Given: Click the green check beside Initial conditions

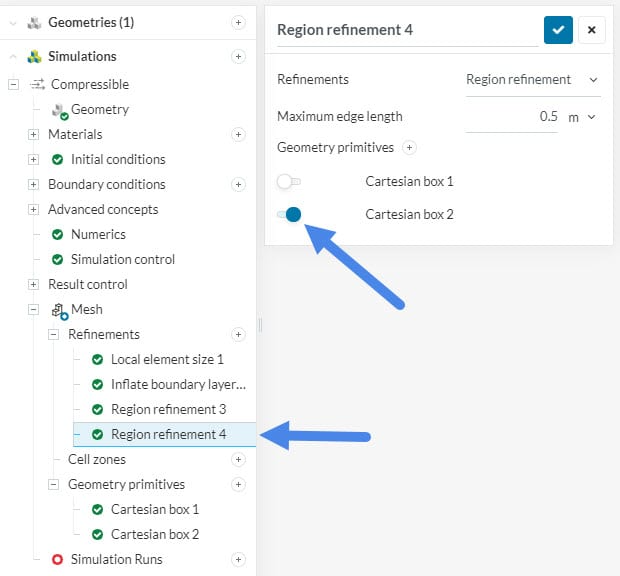Looking at the screenshot, I should pyautogui.click(x=57, y=159).
